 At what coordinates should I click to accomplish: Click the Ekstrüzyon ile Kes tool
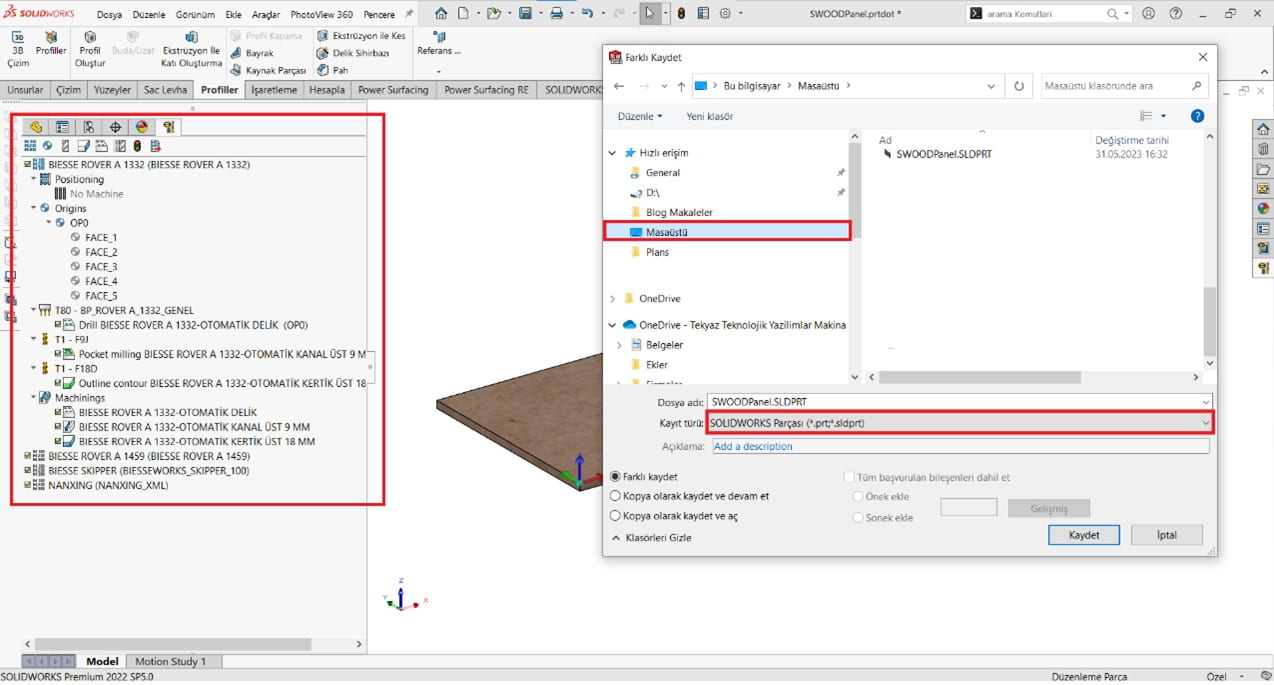[x=362, y=36]
